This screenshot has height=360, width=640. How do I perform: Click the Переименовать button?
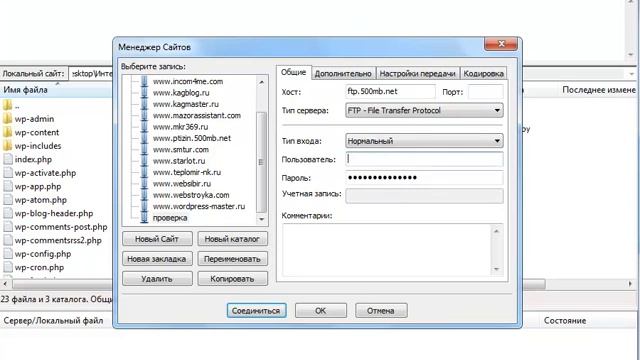tap(232, 259)
